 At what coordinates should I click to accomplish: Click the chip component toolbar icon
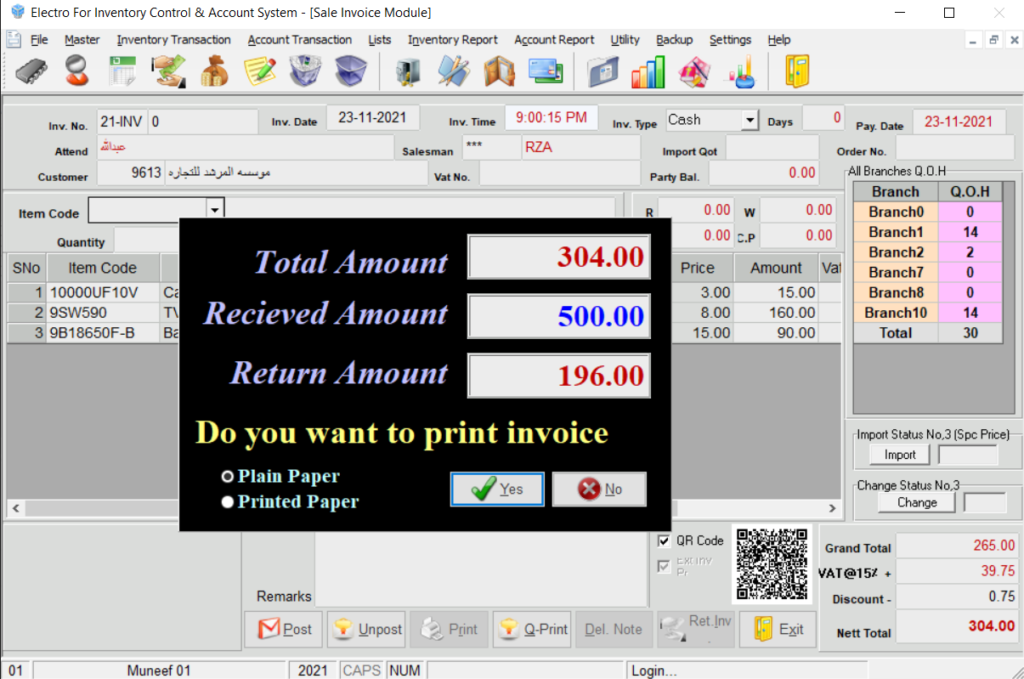[x=31, y=72]
